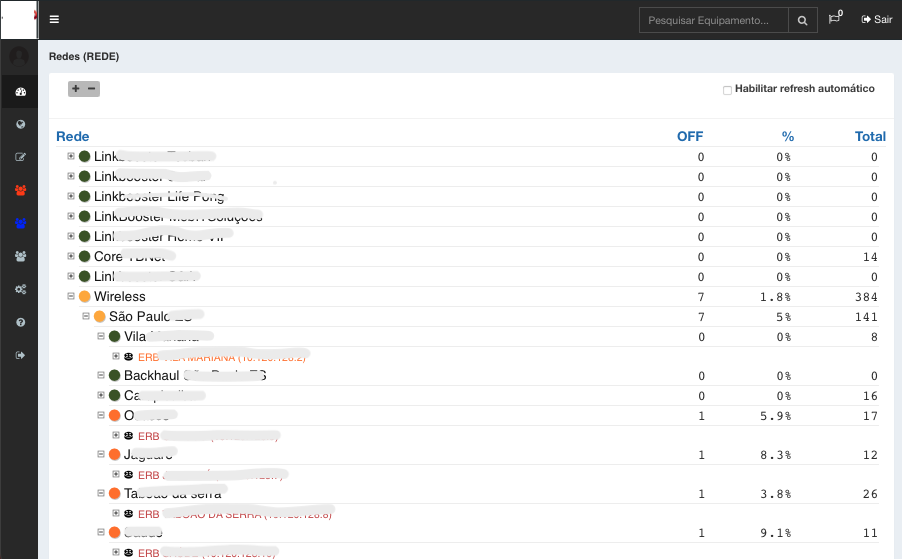Expand the Core network tree node
The height and width of the screenshot is (559, 902).
[x=71, y=256]
